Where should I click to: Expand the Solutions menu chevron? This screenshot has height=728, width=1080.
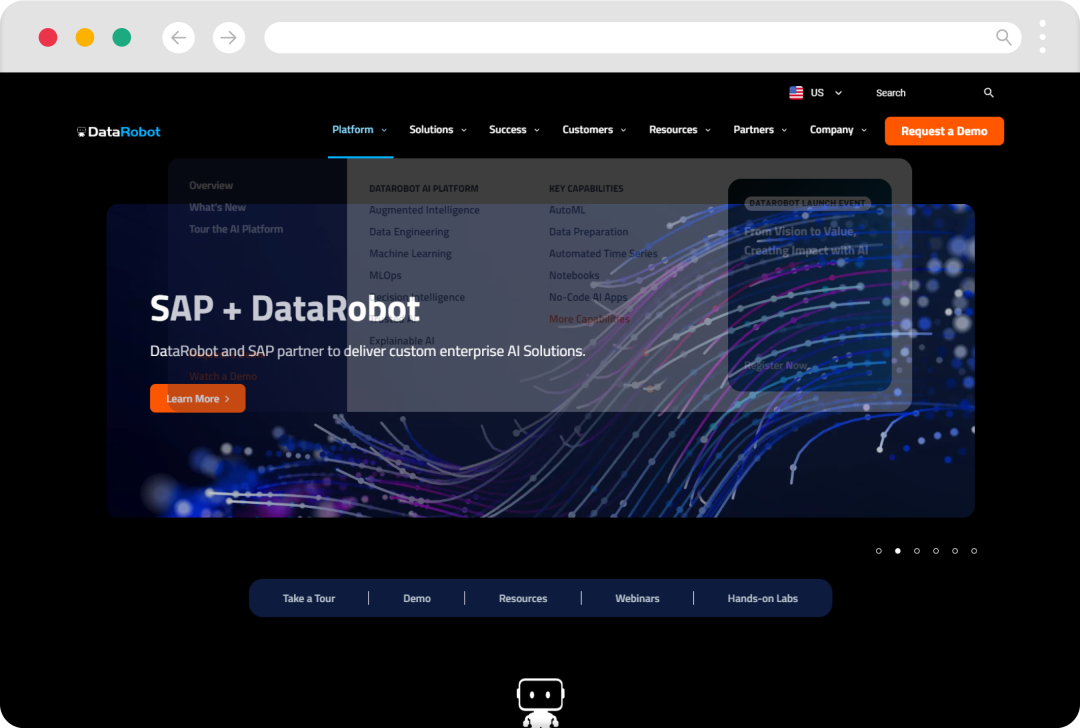point(464,130)
